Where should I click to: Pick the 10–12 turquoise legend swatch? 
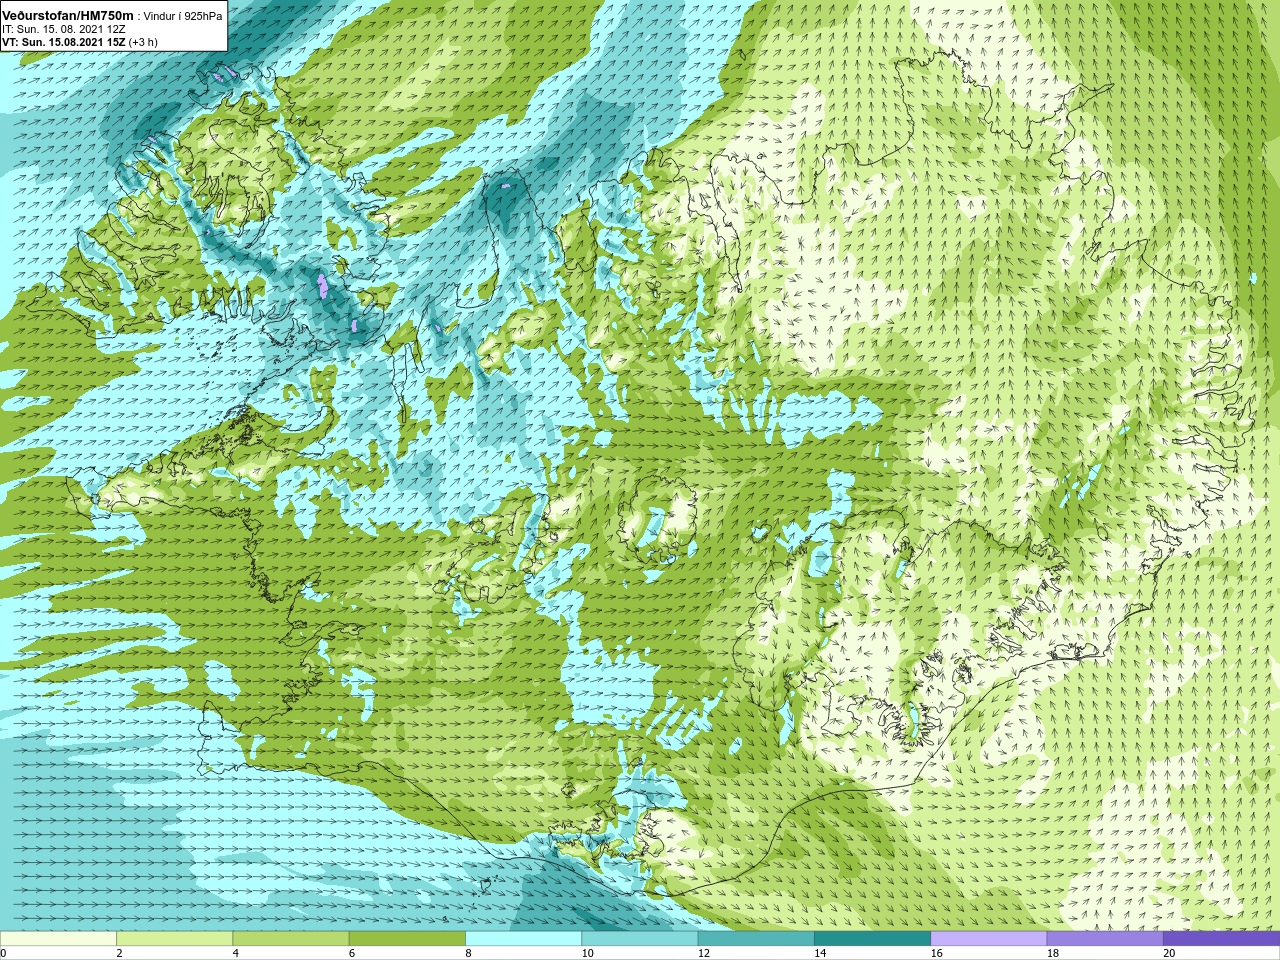coord(640,939)
